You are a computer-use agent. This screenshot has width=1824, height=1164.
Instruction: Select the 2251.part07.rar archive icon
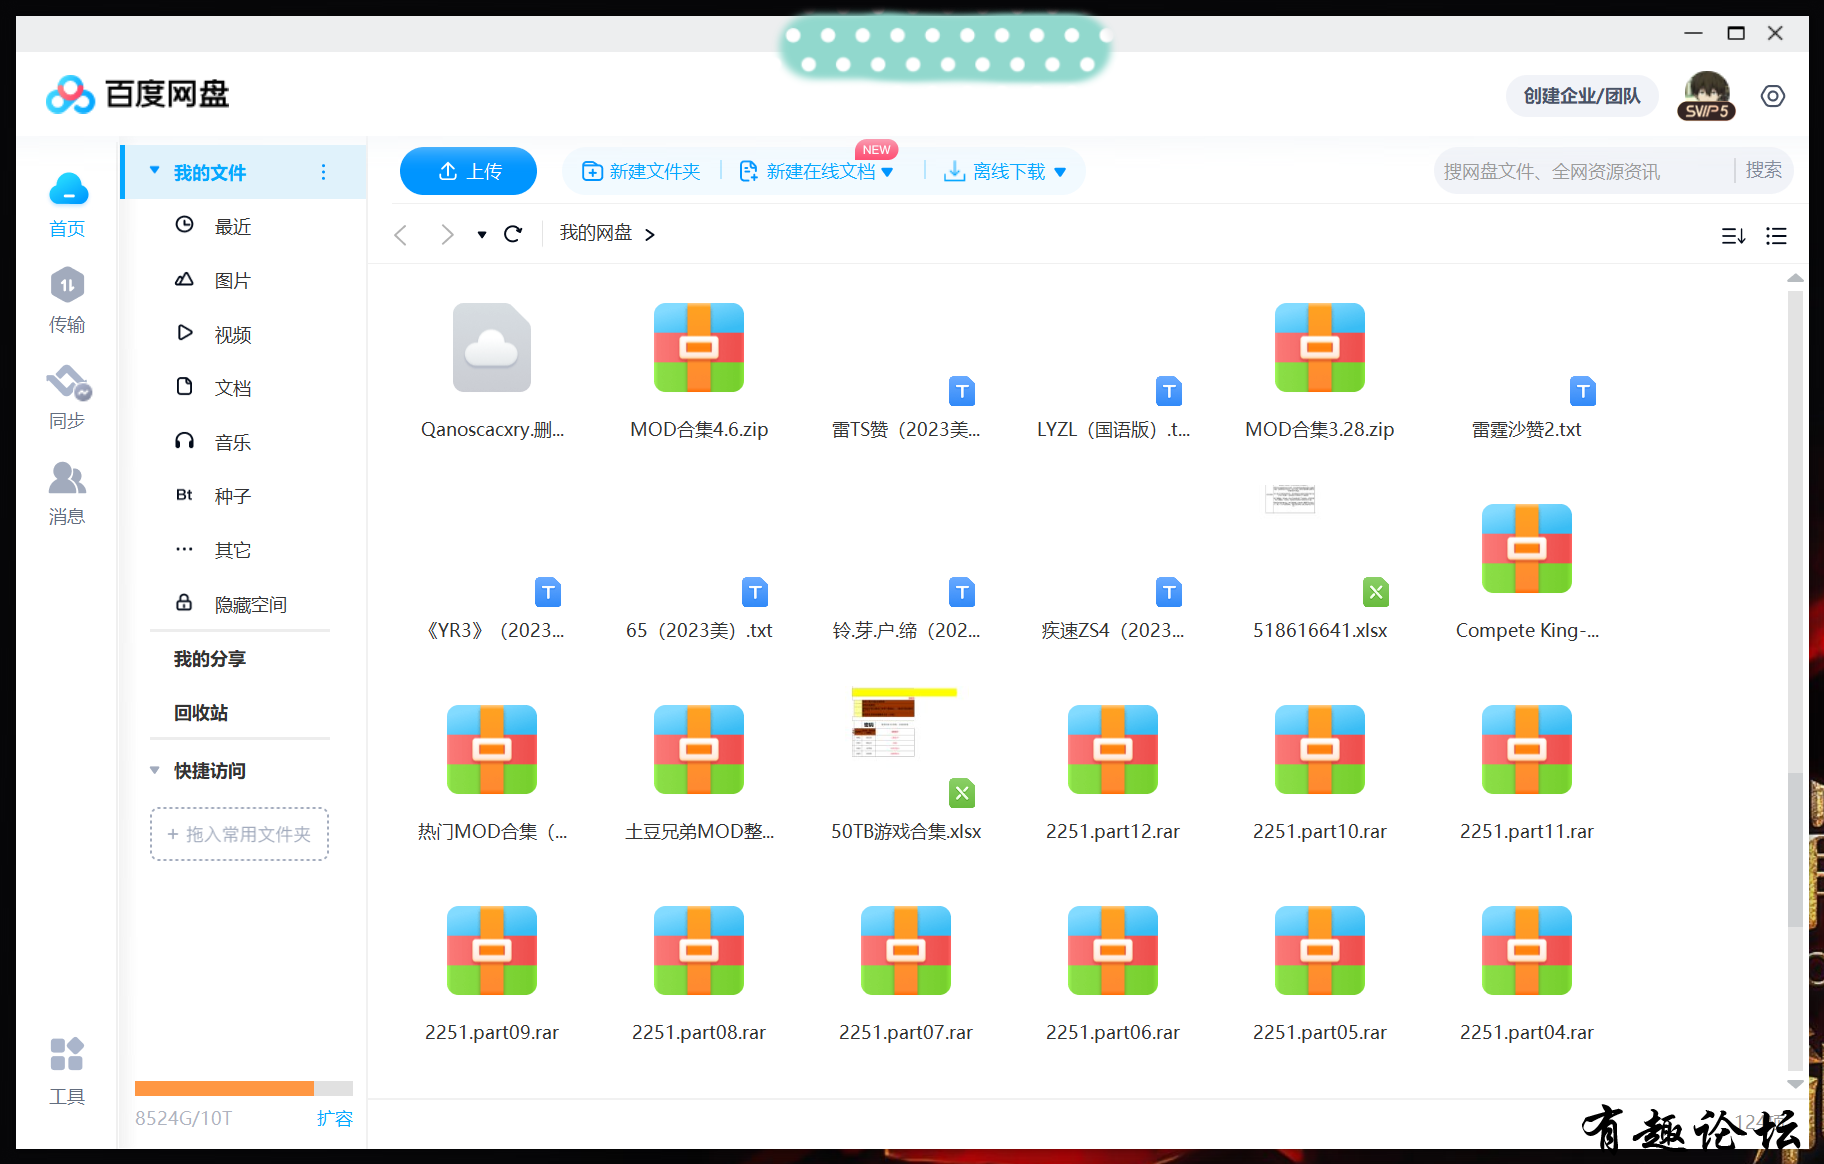[x=906, y=950]
